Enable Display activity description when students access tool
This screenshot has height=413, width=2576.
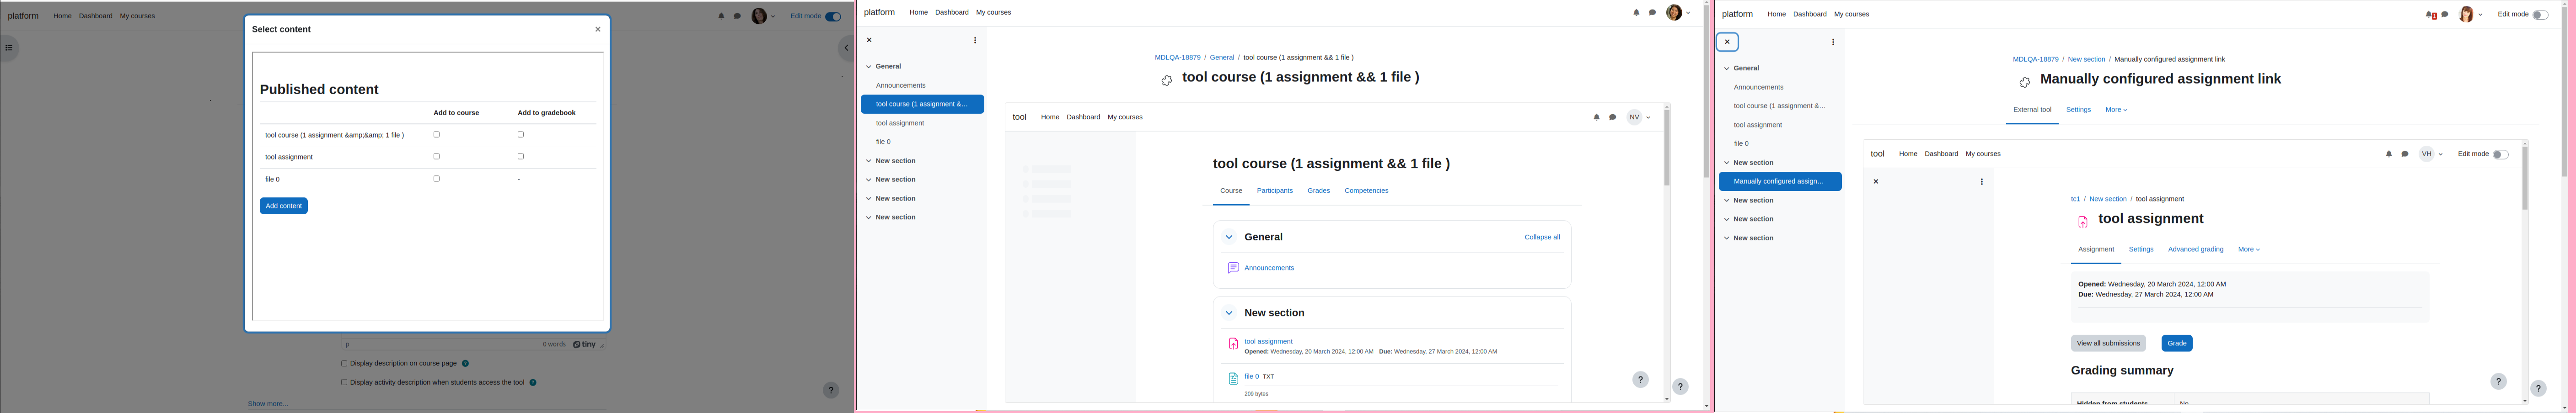pyautogui.click(x=344, y=383)
